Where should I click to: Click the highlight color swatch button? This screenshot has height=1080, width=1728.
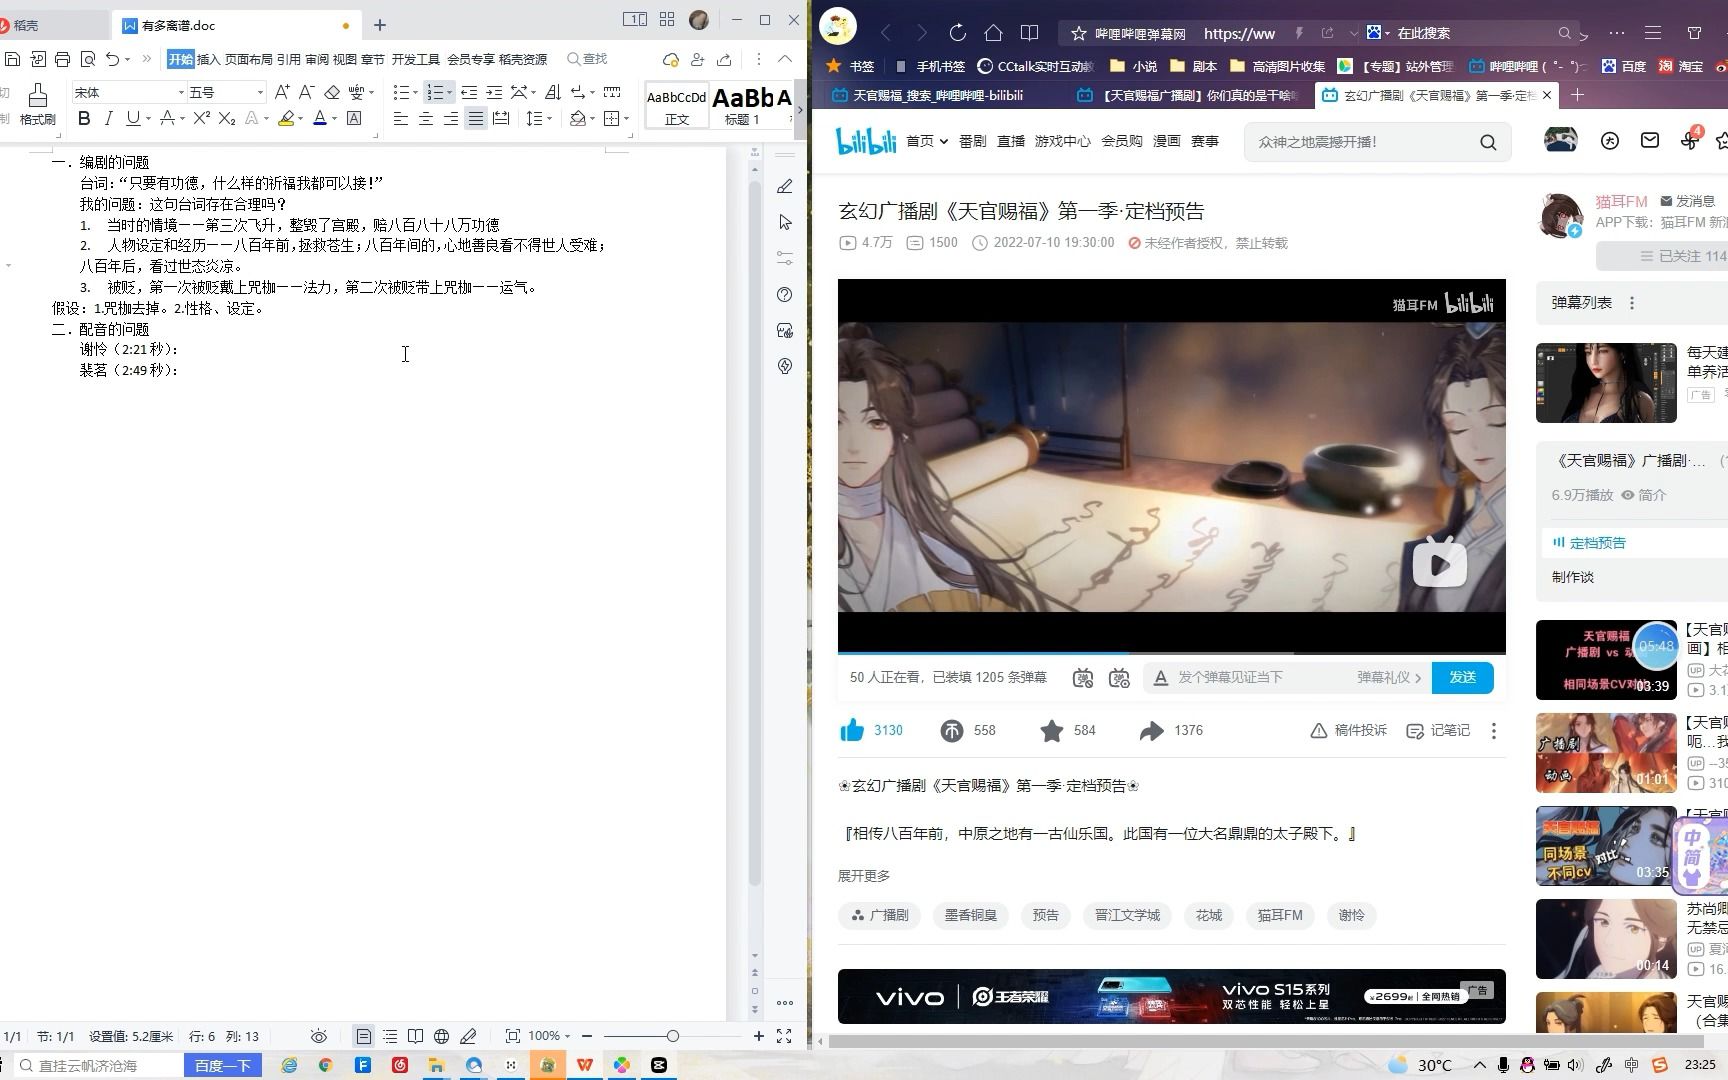click(286, 118)
